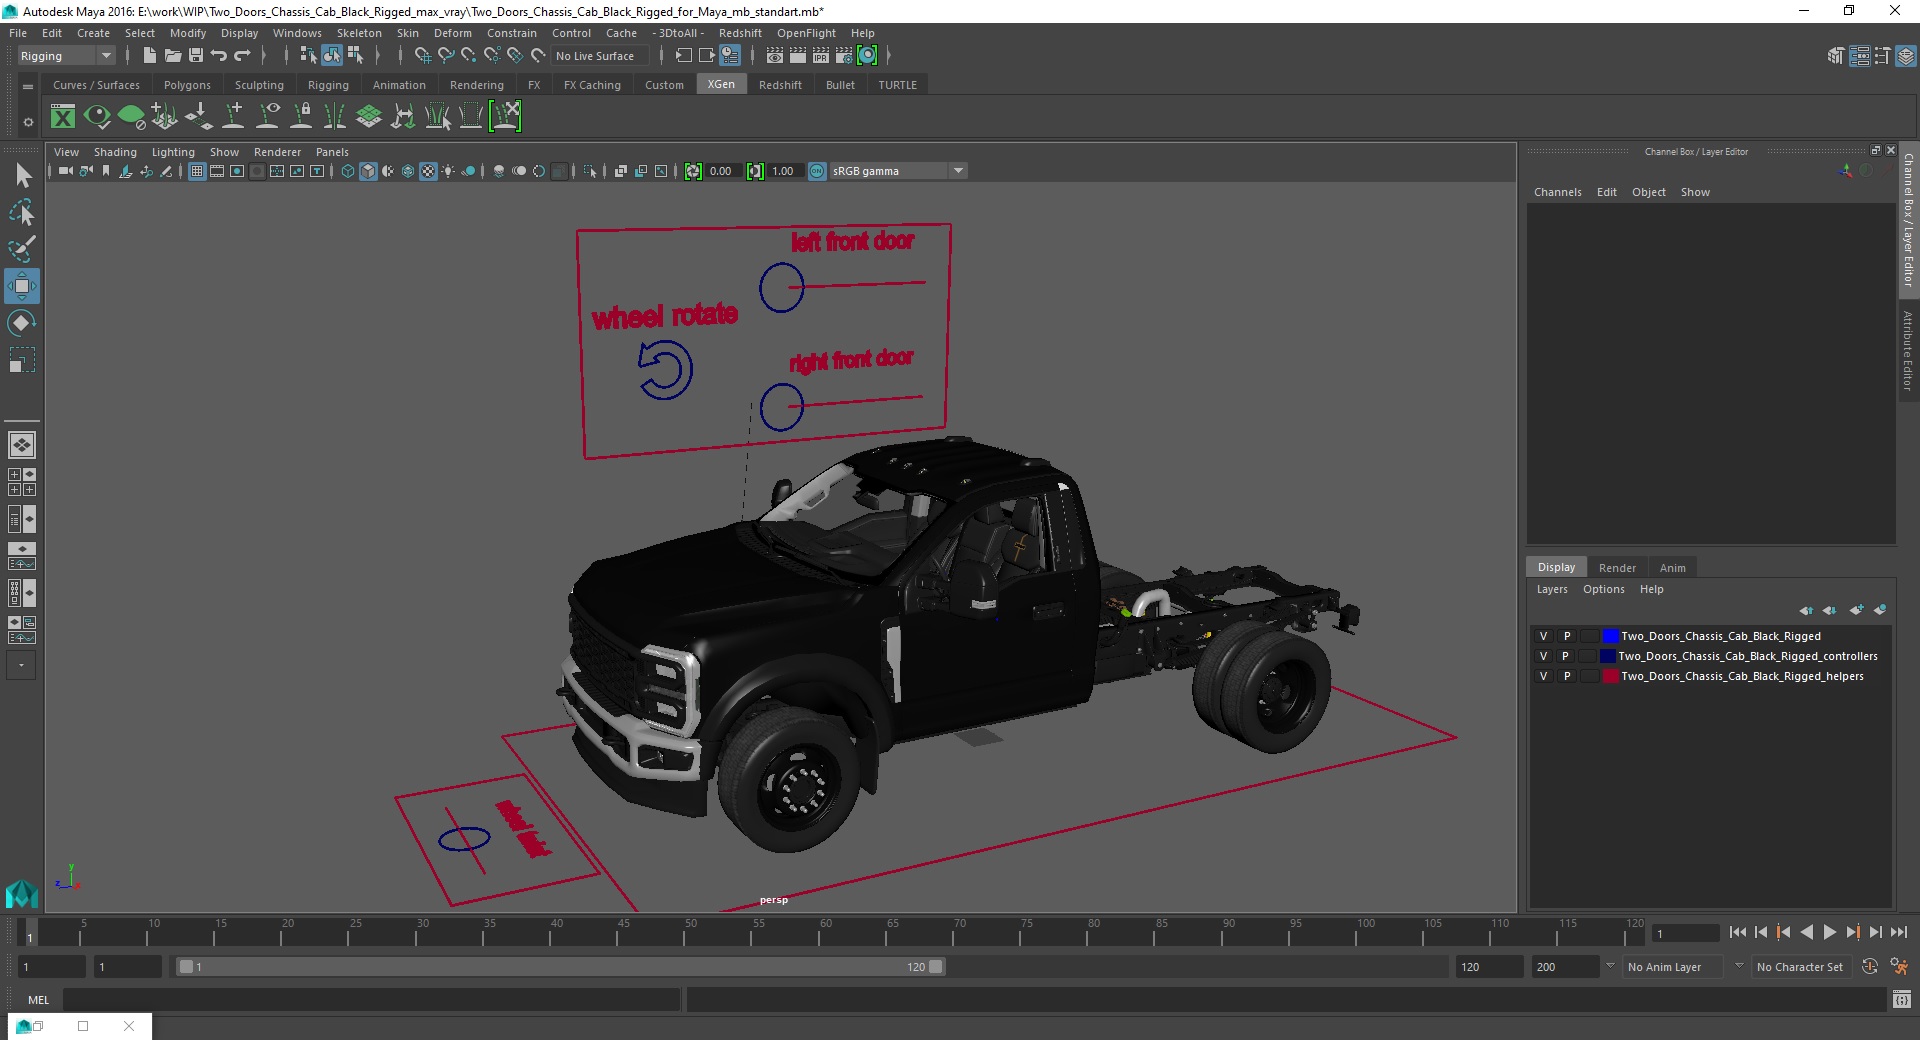Viewport: 1920px width, 1040px height.
Task: Open the Render View window icon
Action: [775, 56]
